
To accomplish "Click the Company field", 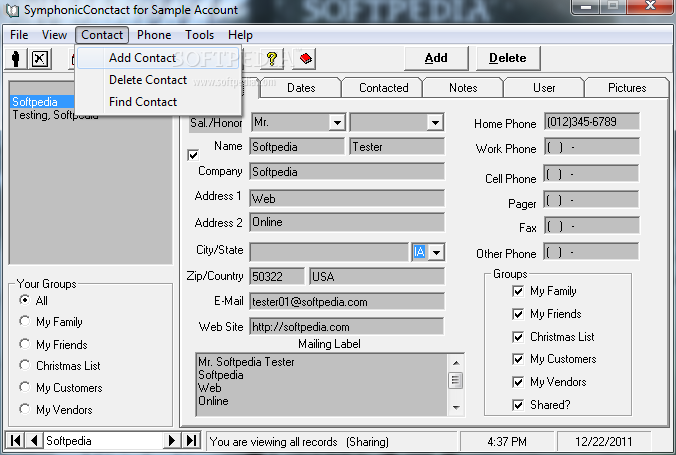I will pyautogui.click(x=347, y=172).
